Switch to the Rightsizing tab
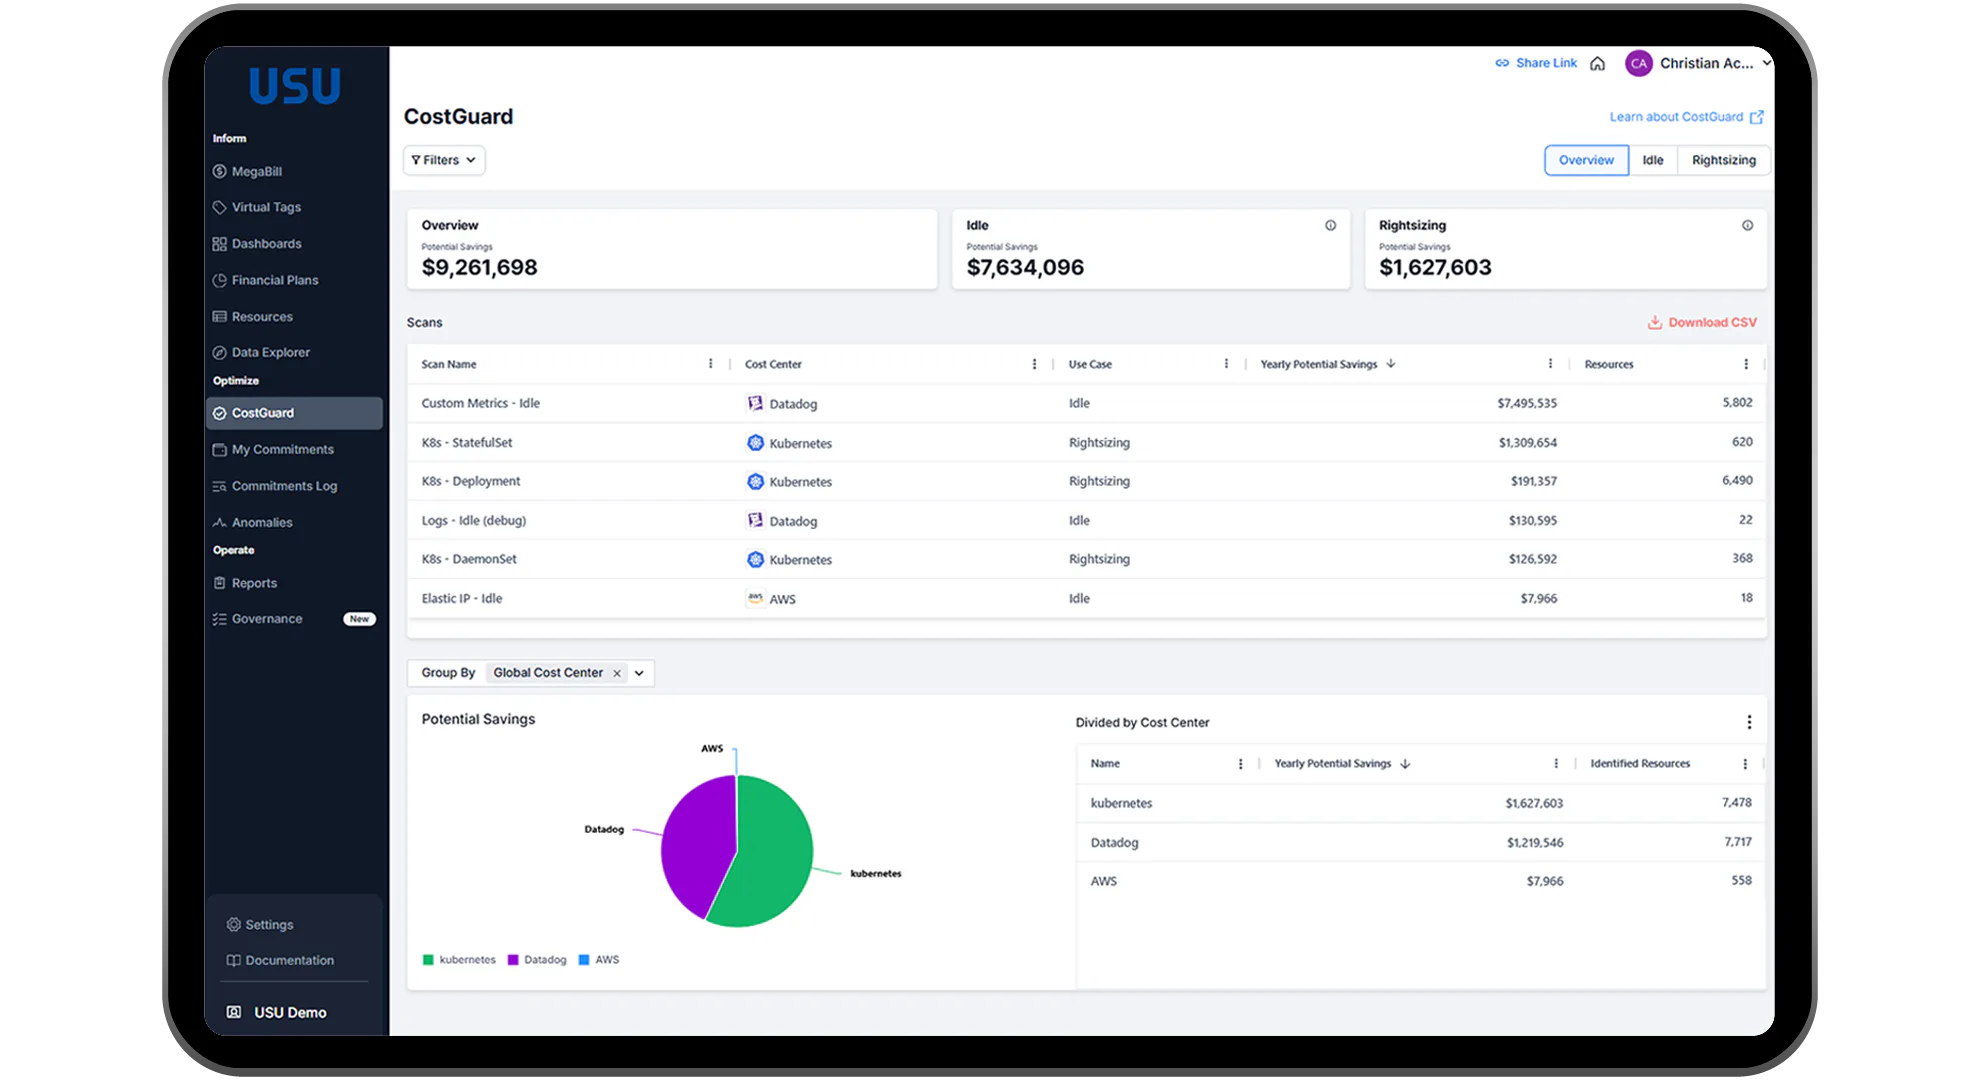1980x1080 pixels. point(1723,160)
